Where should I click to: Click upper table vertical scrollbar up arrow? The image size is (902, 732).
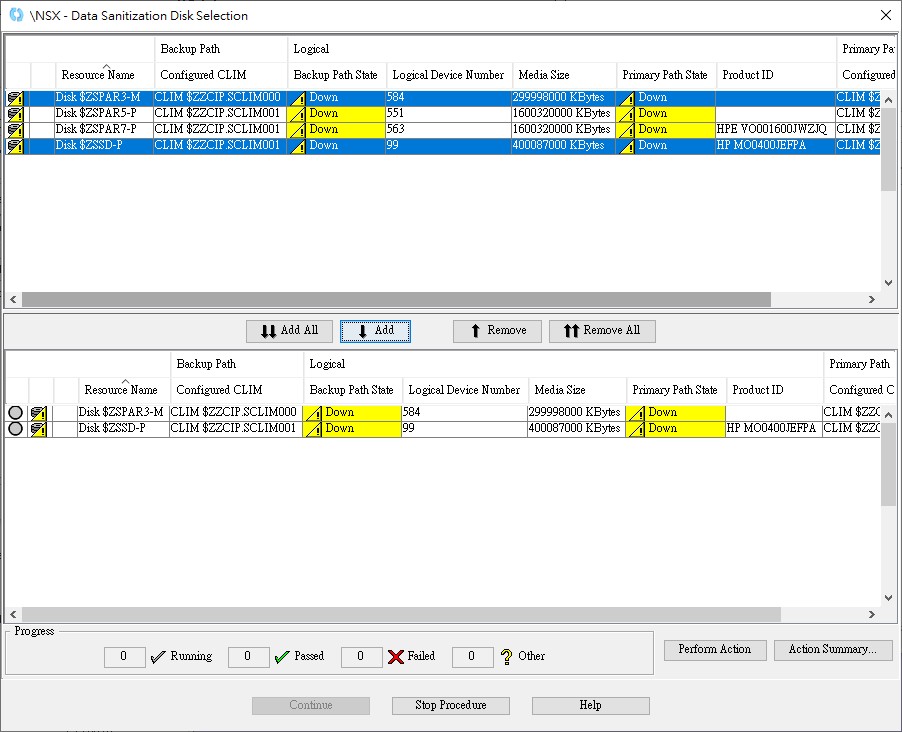tap(889, 100)
